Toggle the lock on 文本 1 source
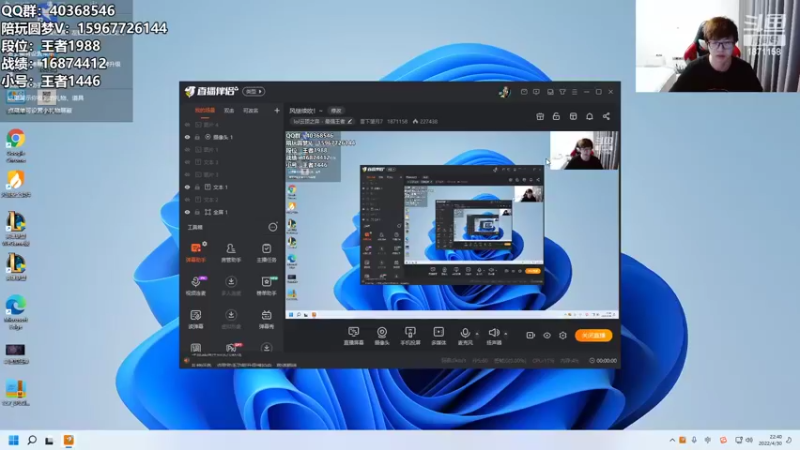The image size is (800, 450). point(197,187)
